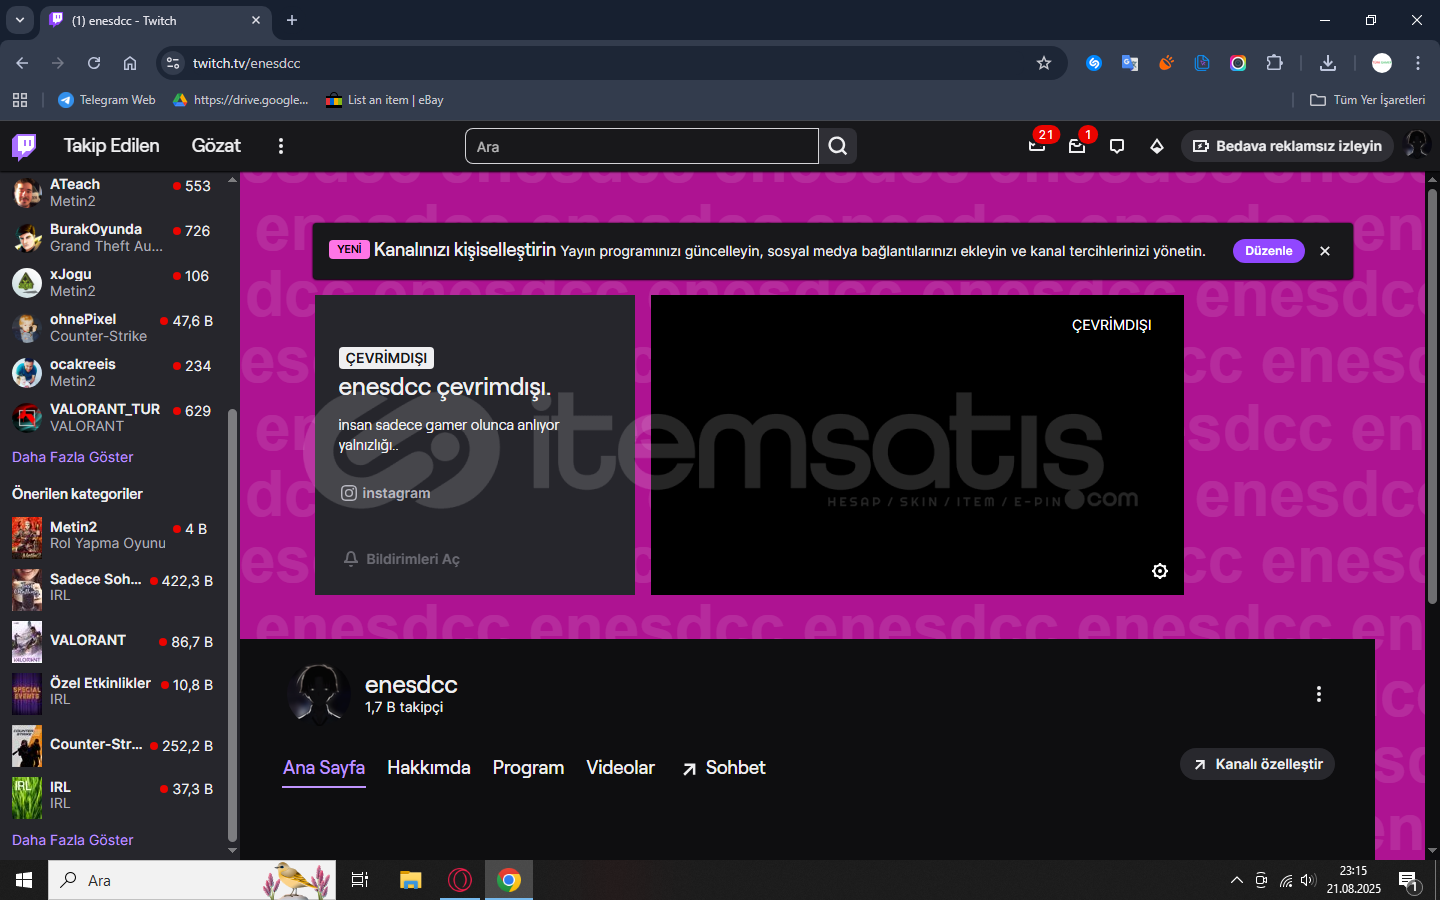Click the search magnifier button

838,146
